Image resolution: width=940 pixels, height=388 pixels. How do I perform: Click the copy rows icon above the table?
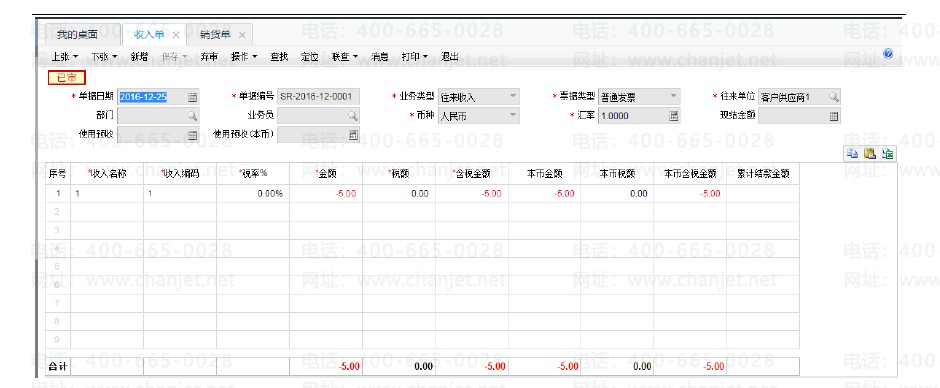coord(852,154)
